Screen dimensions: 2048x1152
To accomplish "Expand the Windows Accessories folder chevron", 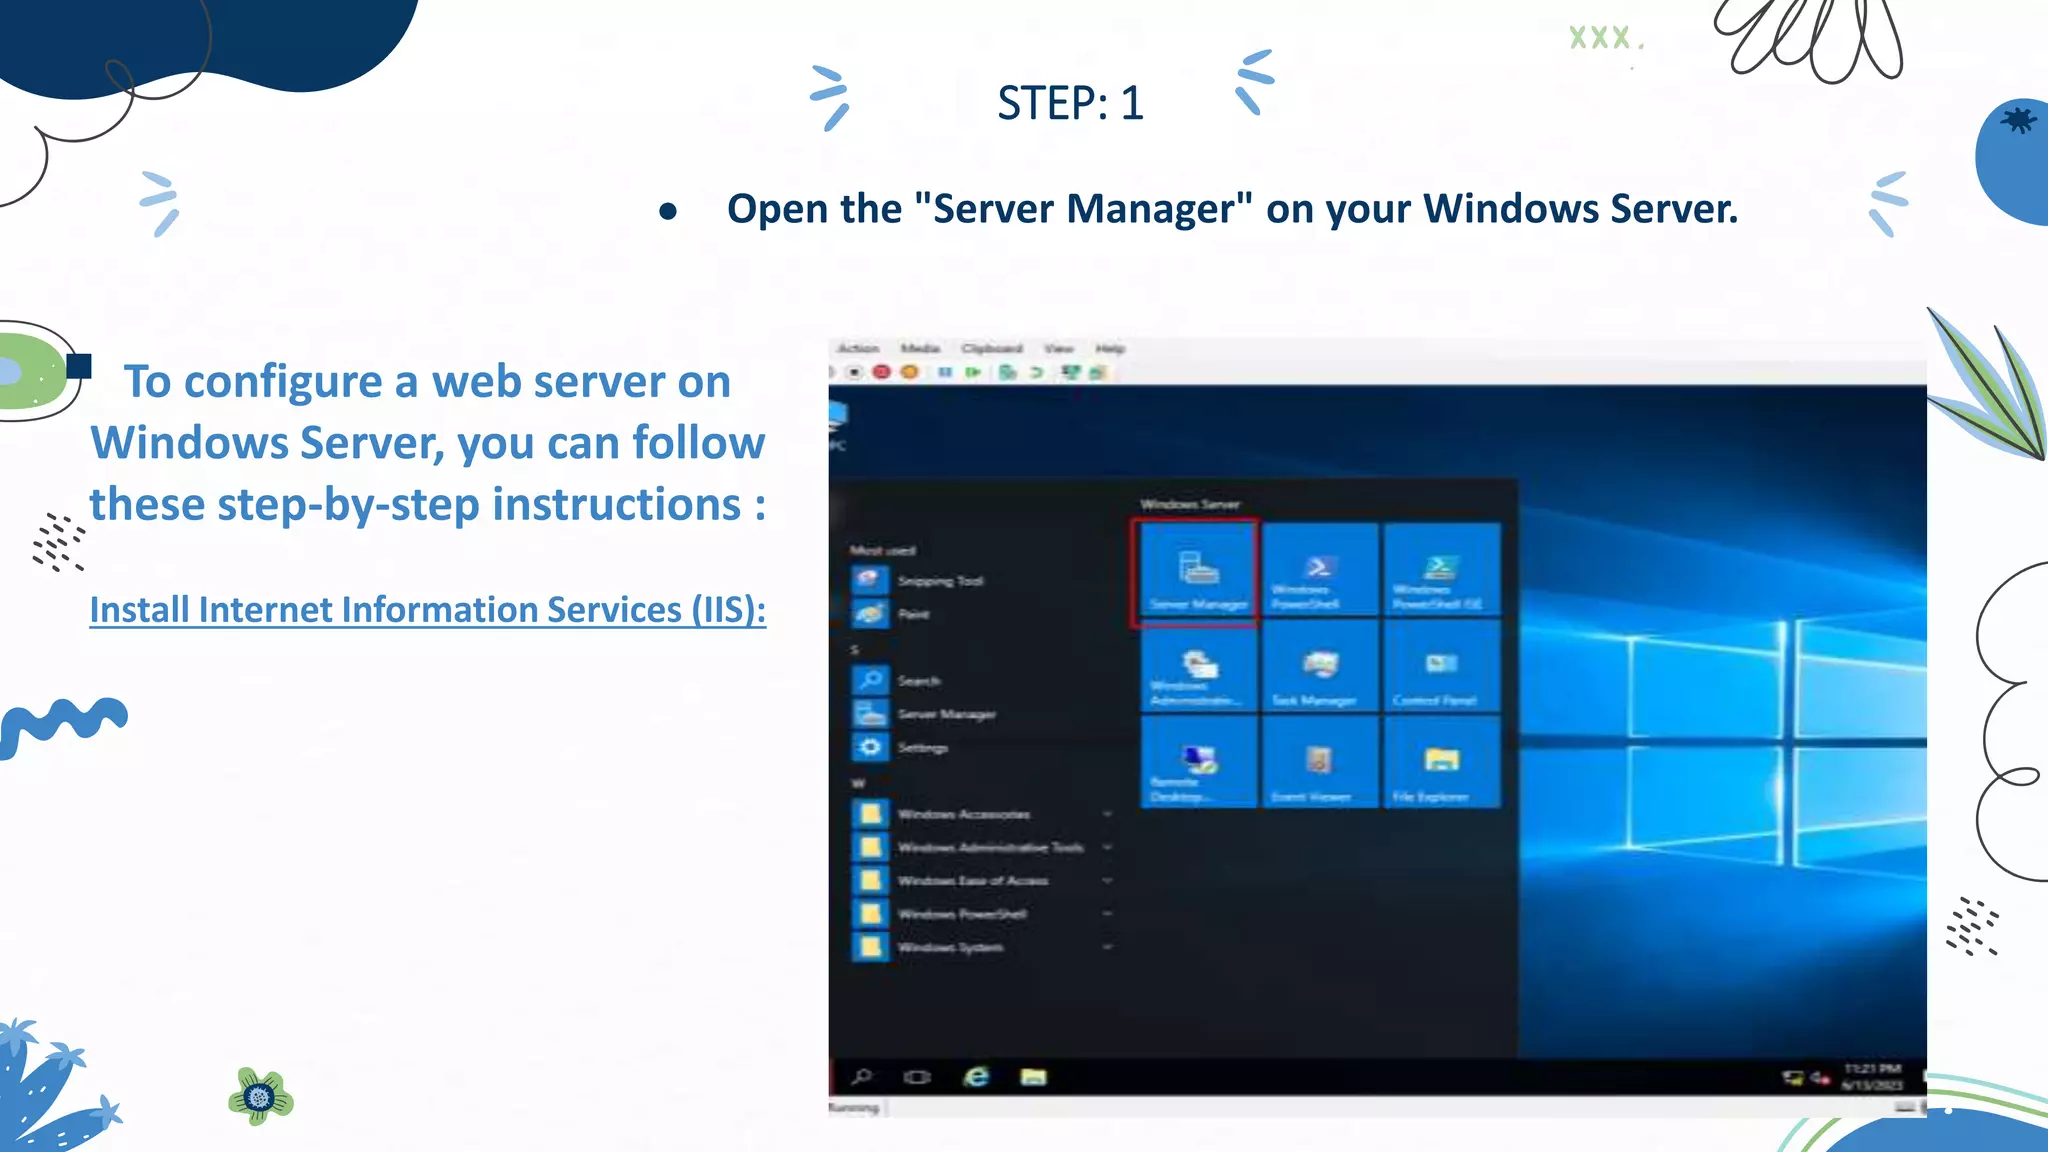I will click(x=1107, y=814).
